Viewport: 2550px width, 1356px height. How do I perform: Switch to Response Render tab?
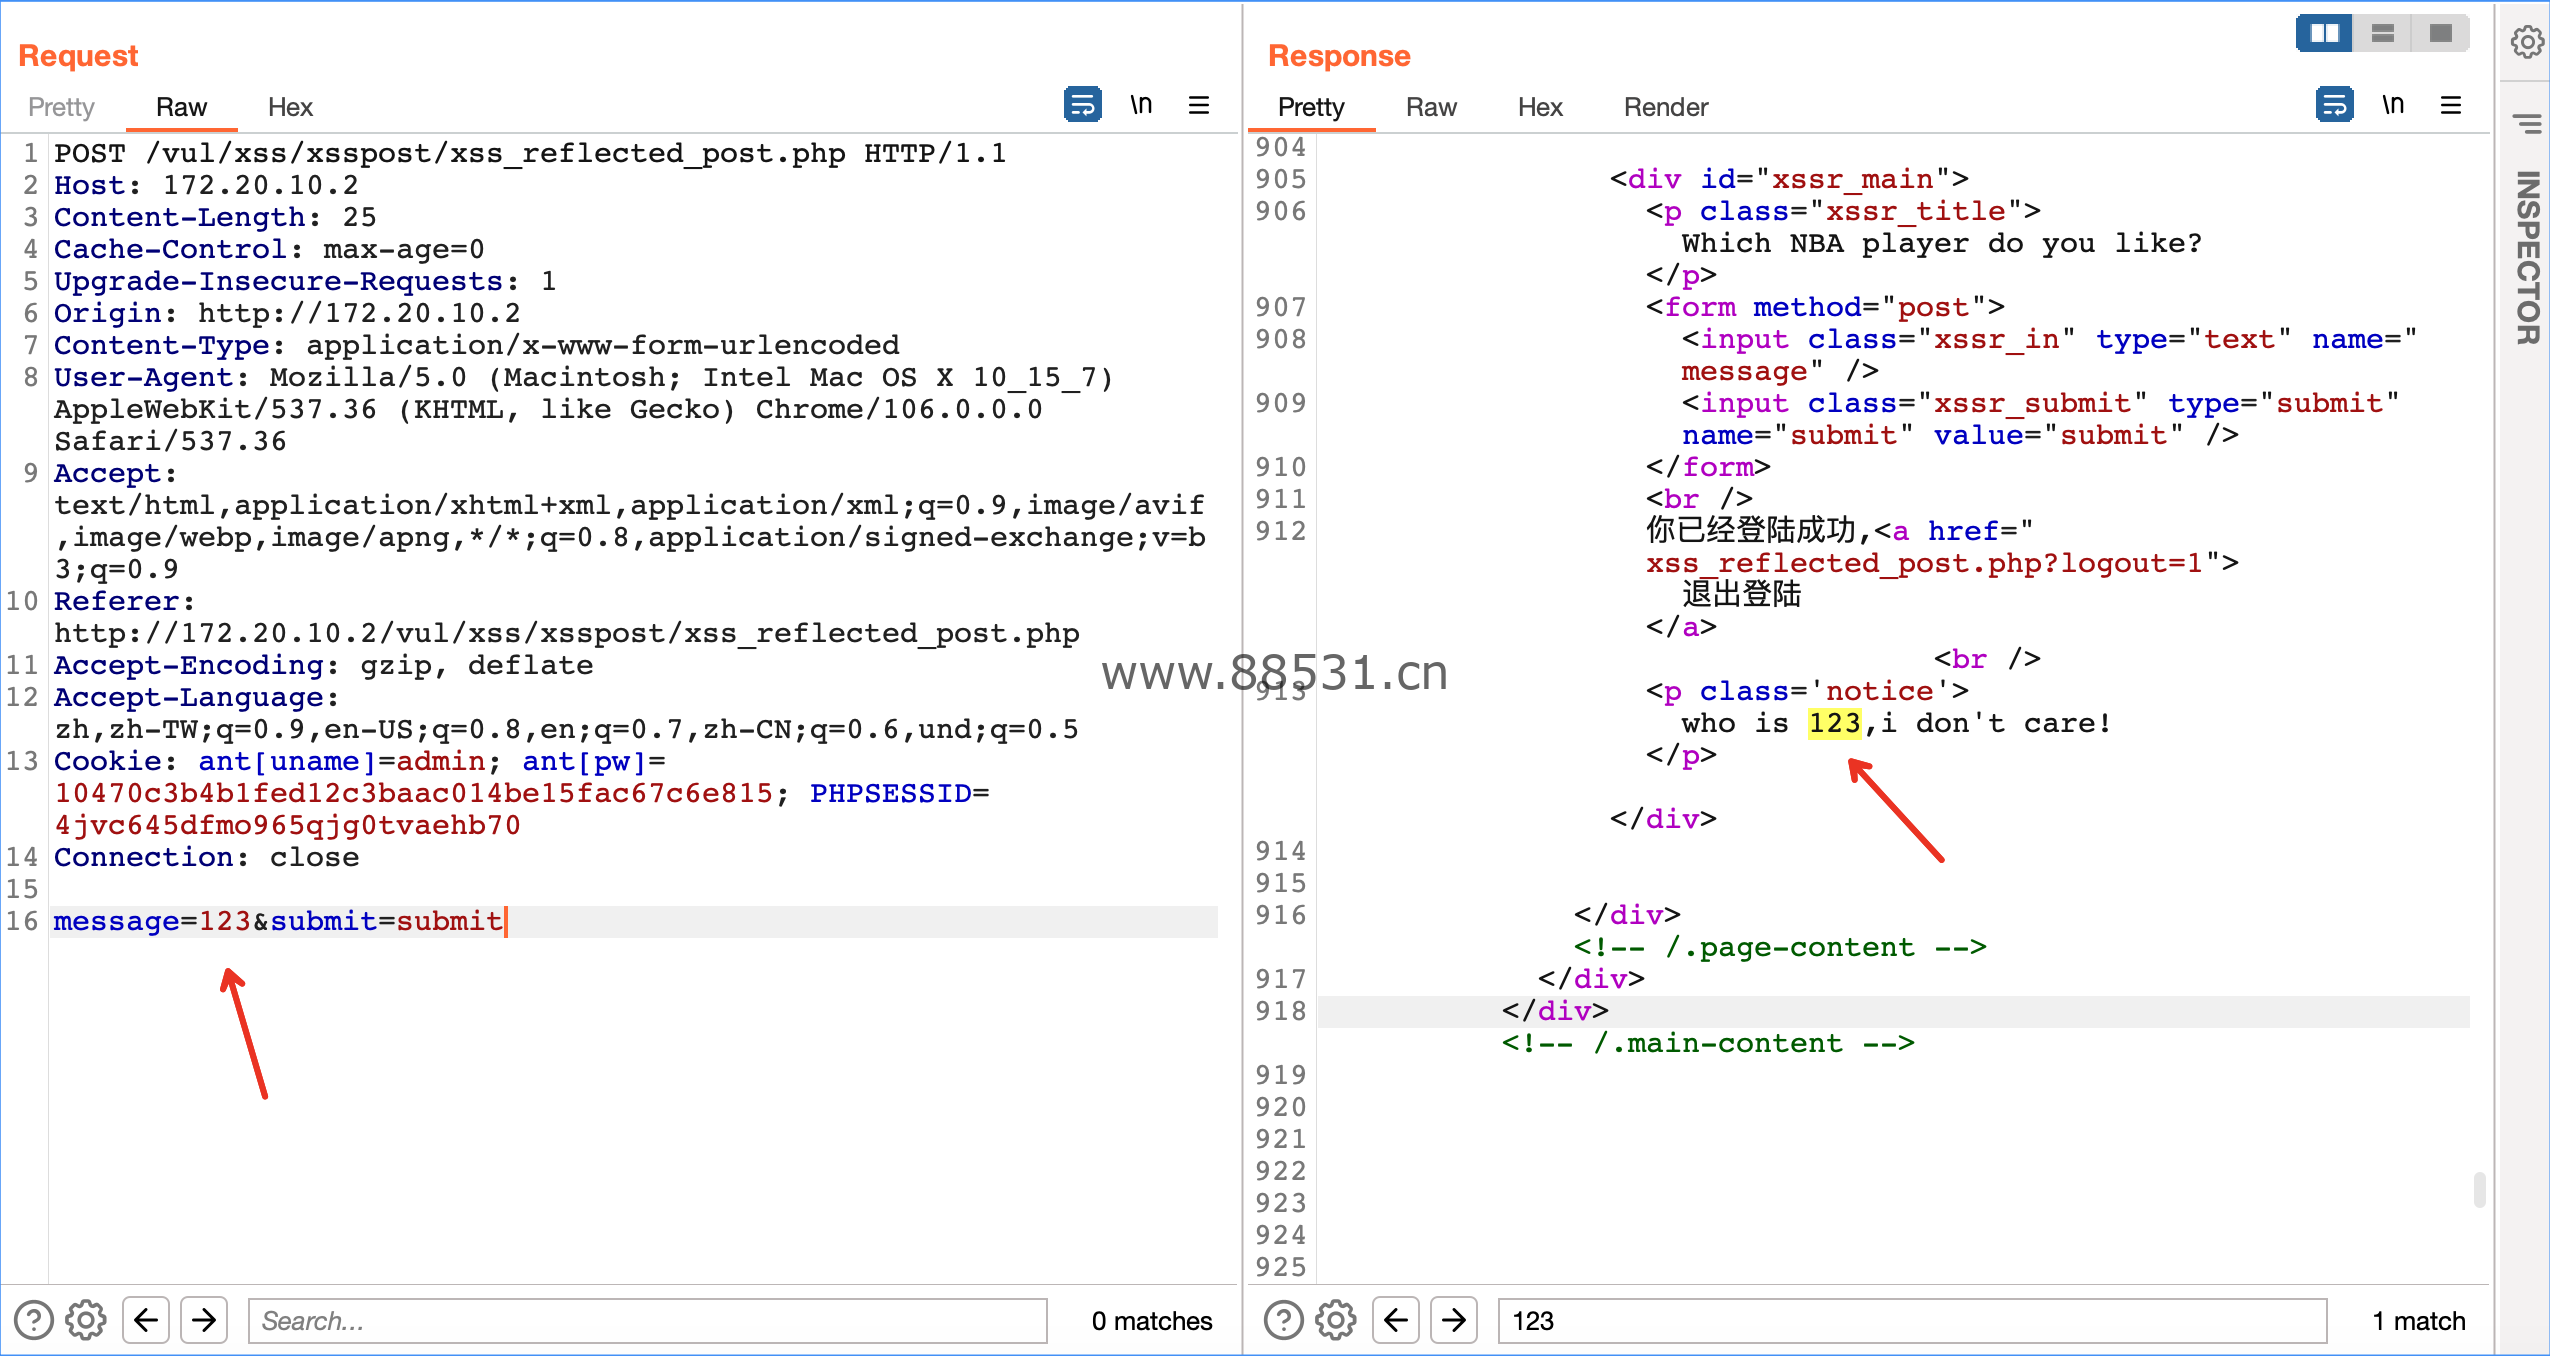pyautogui.click(x=1666, y=107)
